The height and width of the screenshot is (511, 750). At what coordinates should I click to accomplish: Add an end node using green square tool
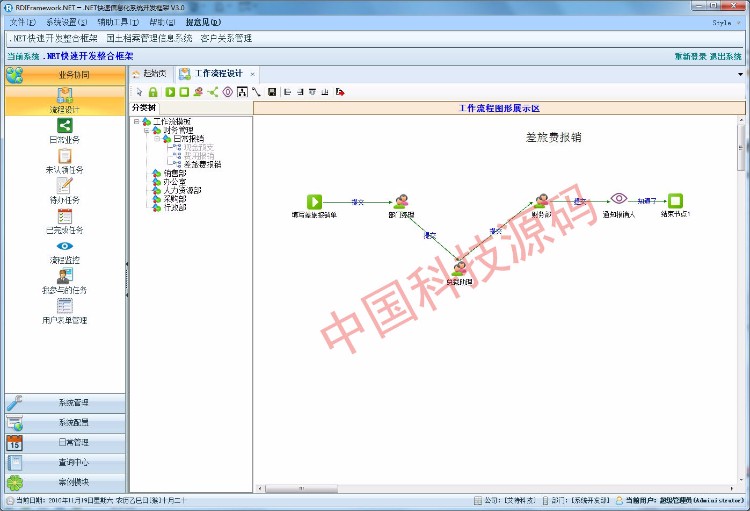click(184, 92)
